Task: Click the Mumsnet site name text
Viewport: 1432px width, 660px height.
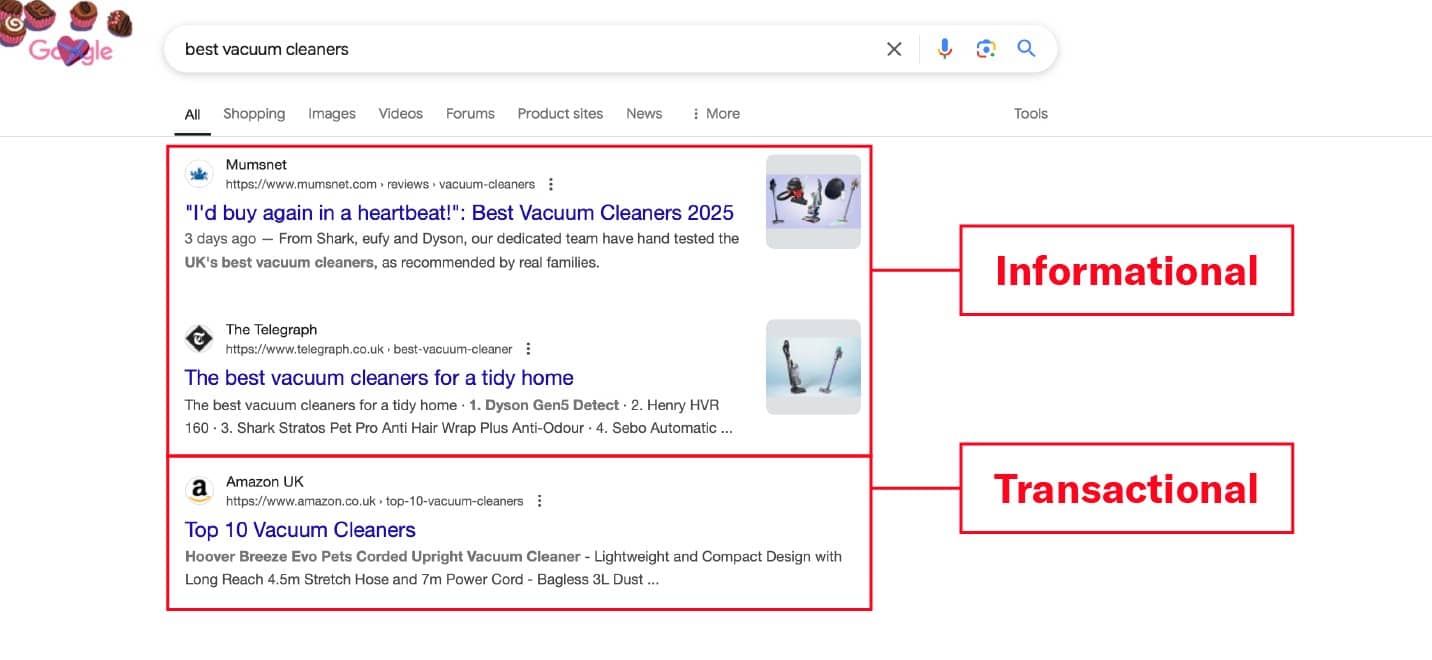Action: point(256,165)
